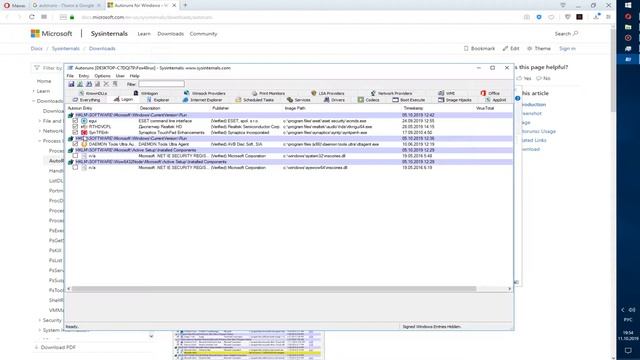Viewport: 640px width, 360px height.
Task: Open the Help menu in Autoruns
Action: pos(134,76)
